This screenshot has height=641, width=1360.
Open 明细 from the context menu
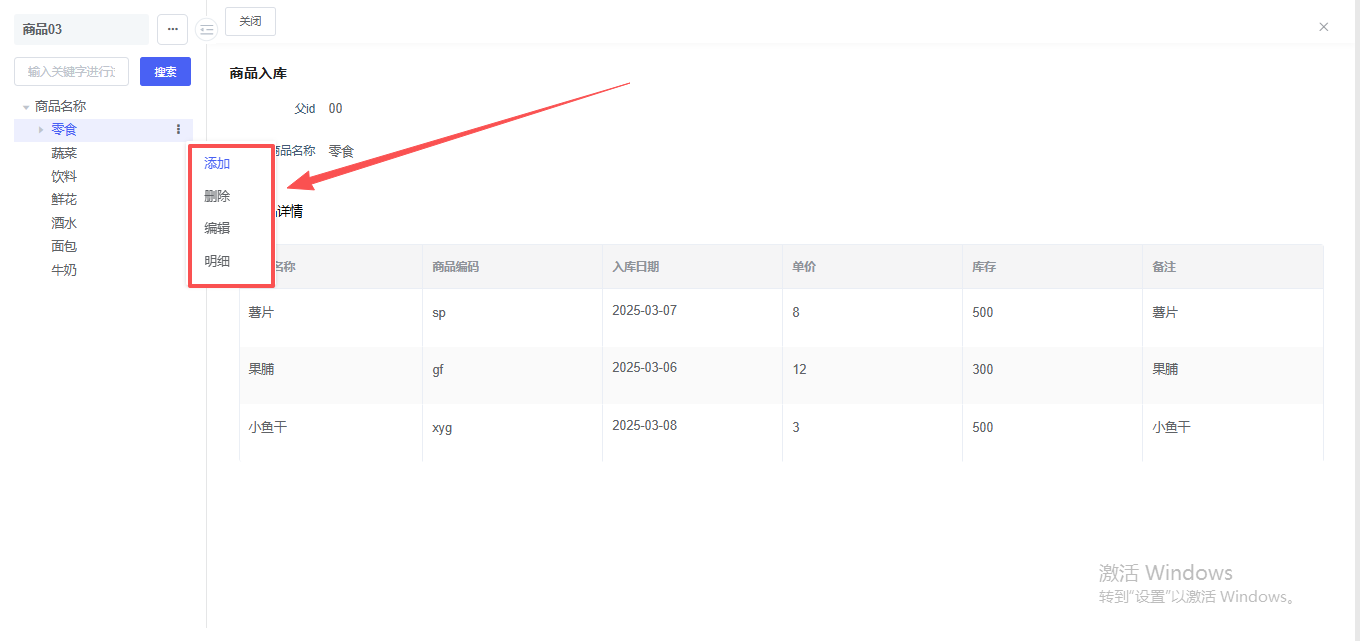click(x=217, y=261)
